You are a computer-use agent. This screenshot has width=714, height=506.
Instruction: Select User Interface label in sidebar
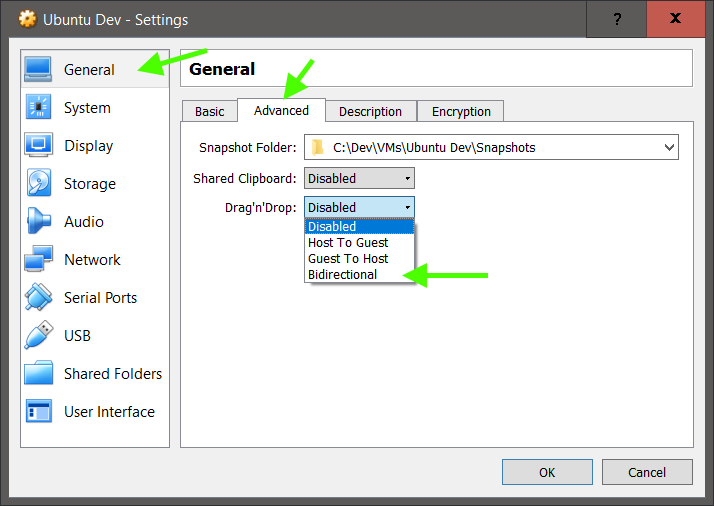click(109, 412)
